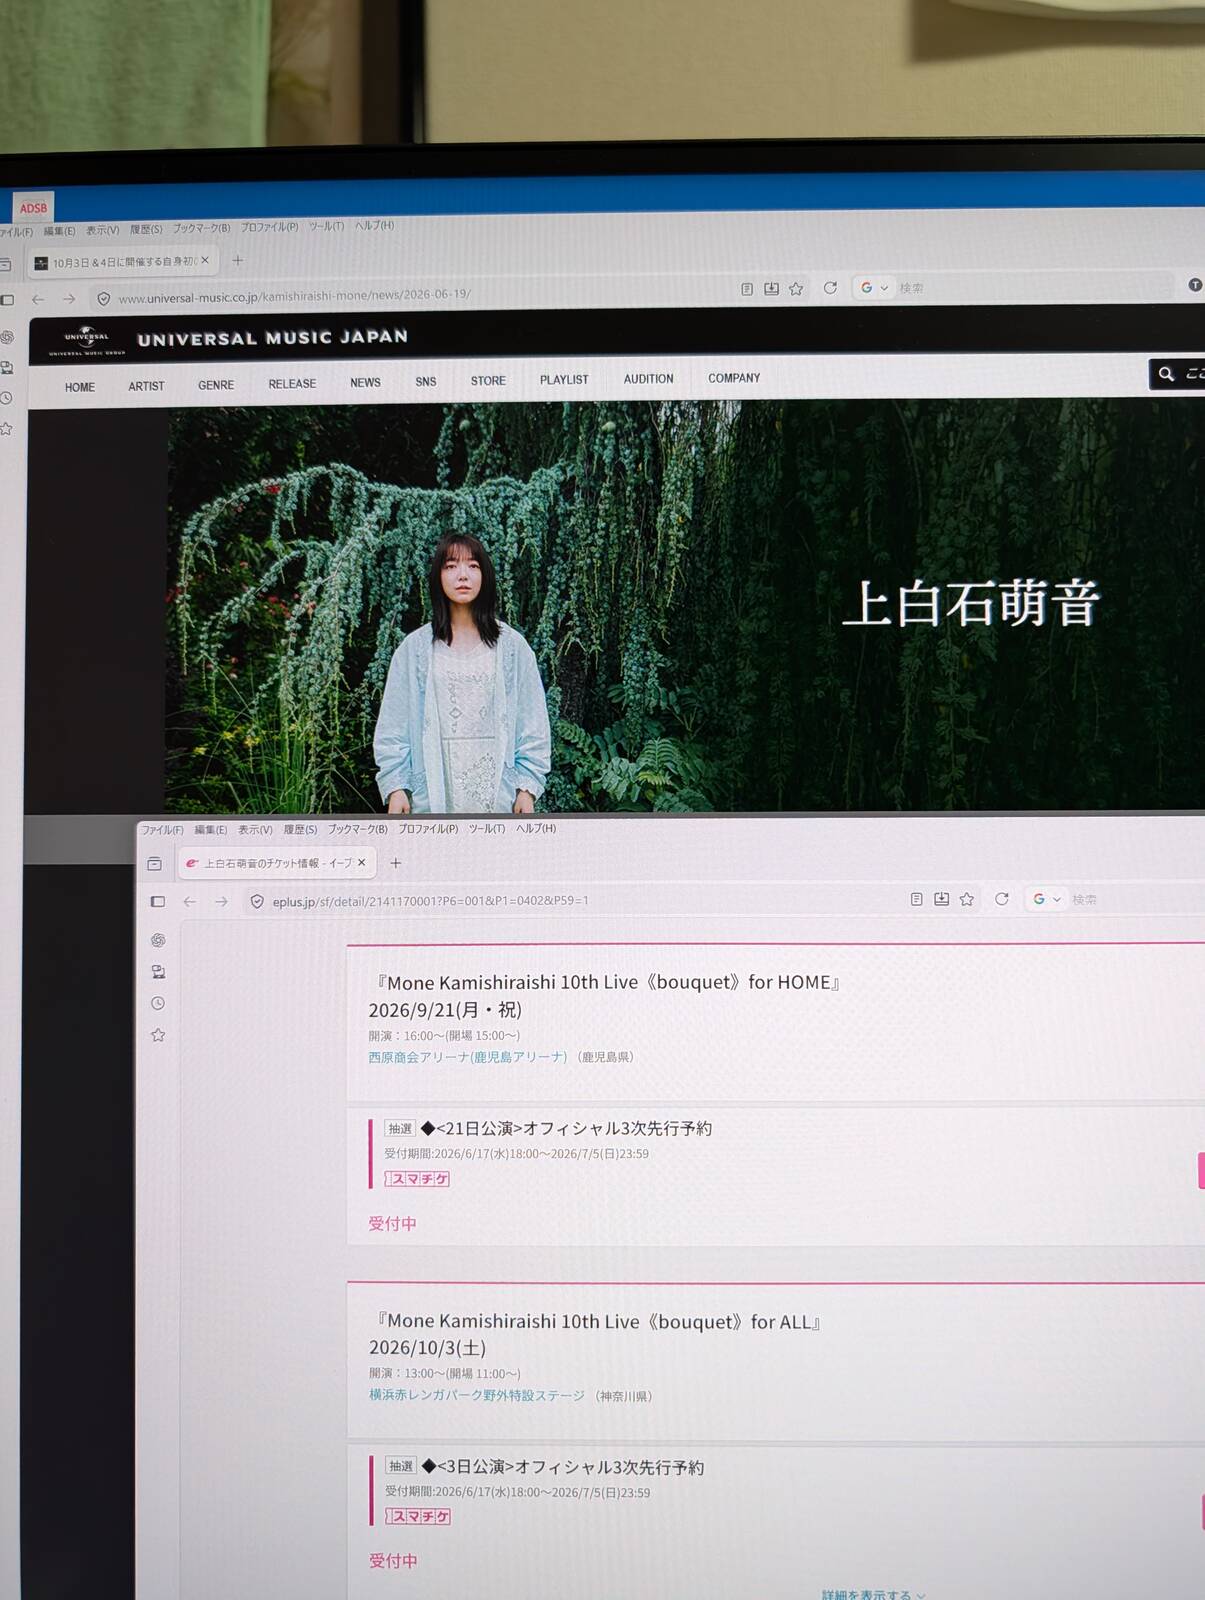Open Google search engine dropdown in Universal window
Screen dimensions: 1205x1600
875,288
